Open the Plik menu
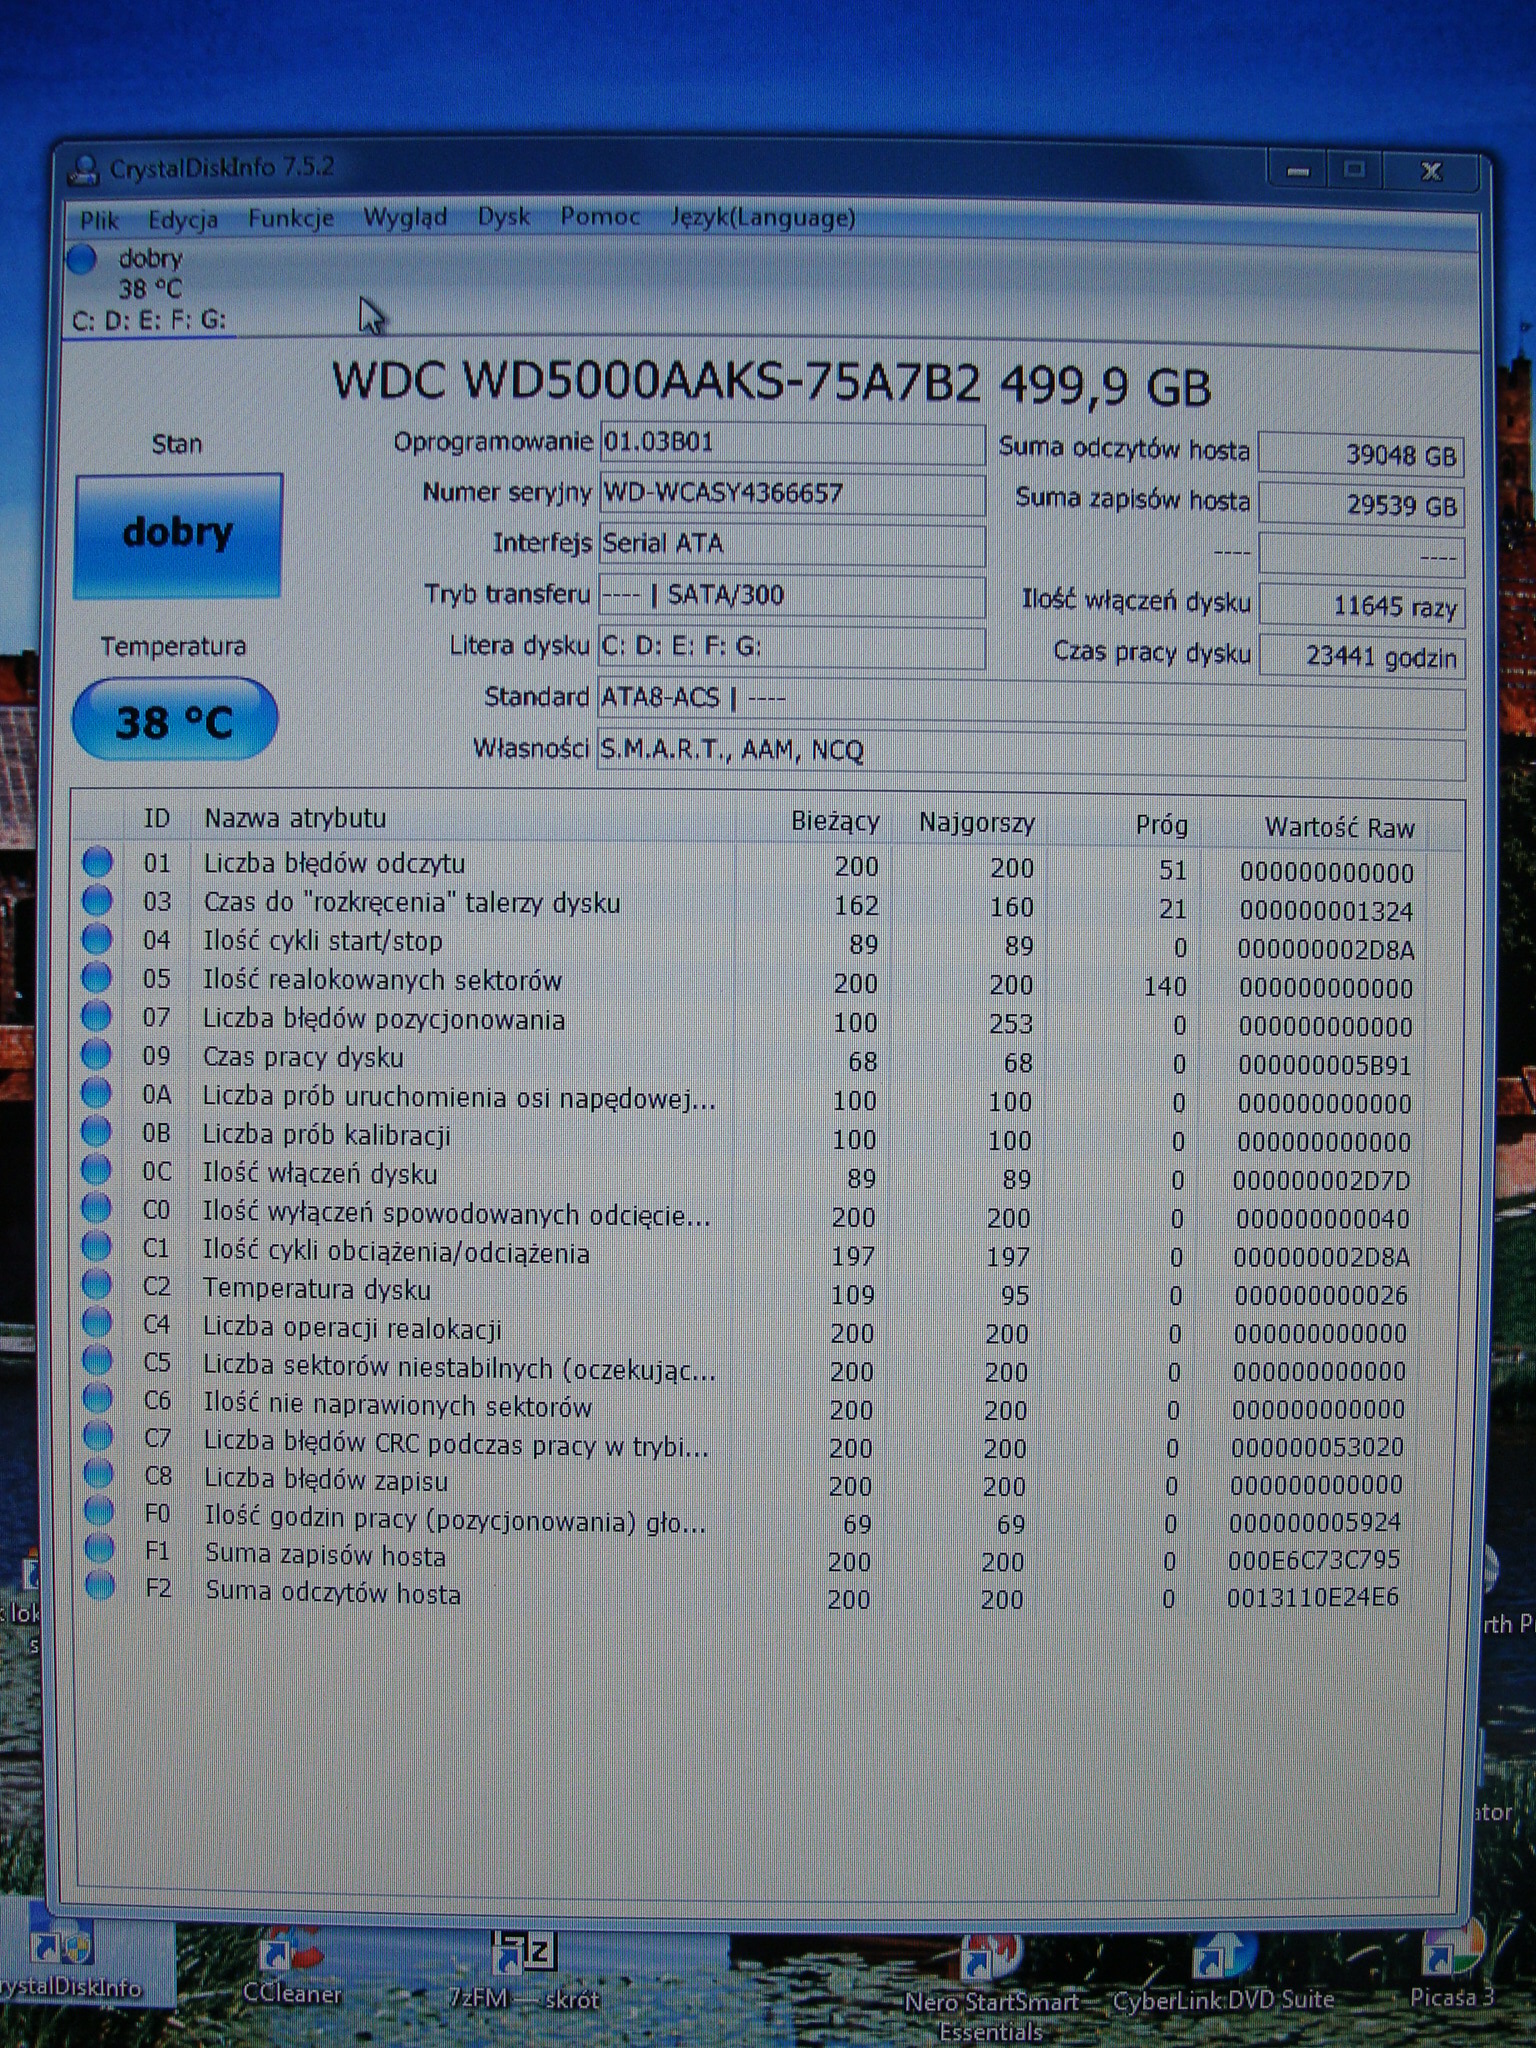 (x=99, y=220)
